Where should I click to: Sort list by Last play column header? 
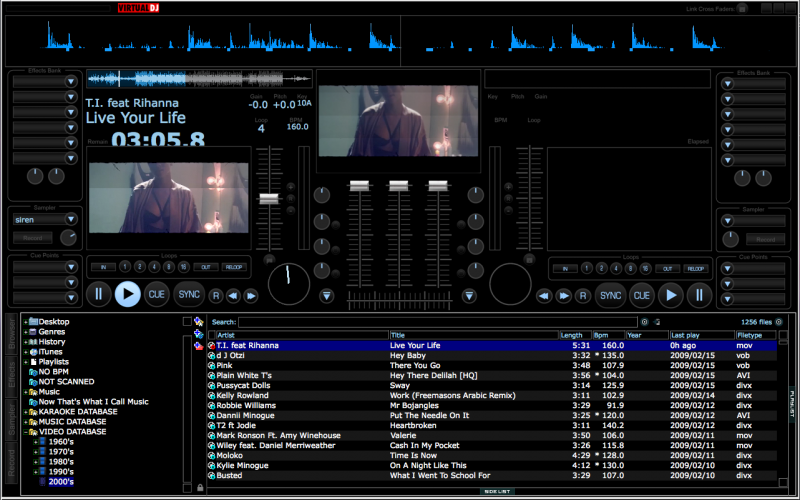(702, 335)
